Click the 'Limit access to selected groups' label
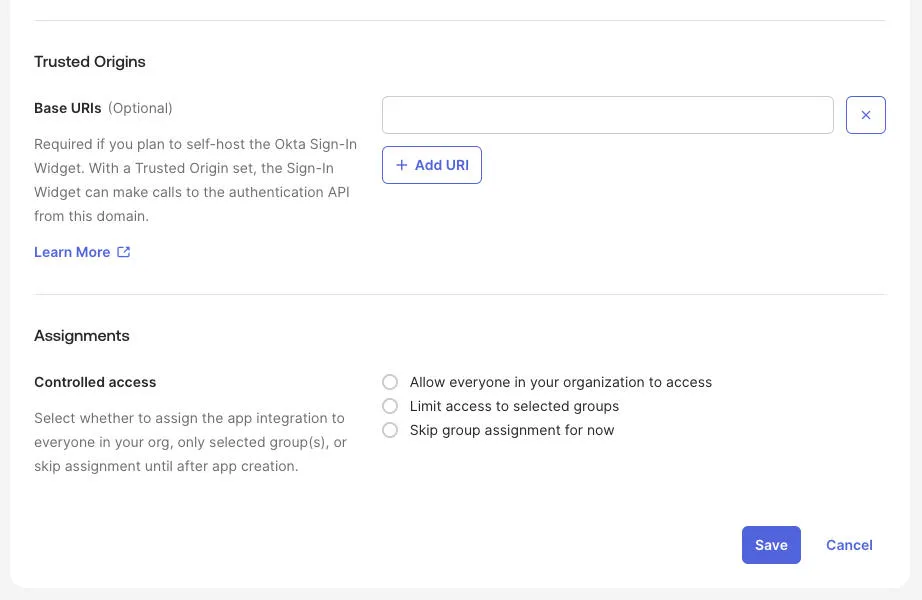Image resolution: width=922 pixels, height=600 pixels. (514, 406)
